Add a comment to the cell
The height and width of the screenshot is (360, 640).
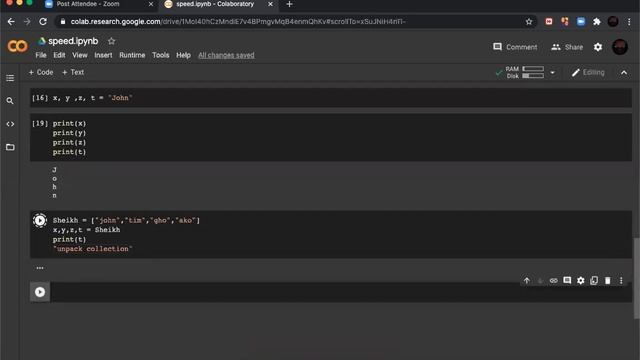point(567,280)
